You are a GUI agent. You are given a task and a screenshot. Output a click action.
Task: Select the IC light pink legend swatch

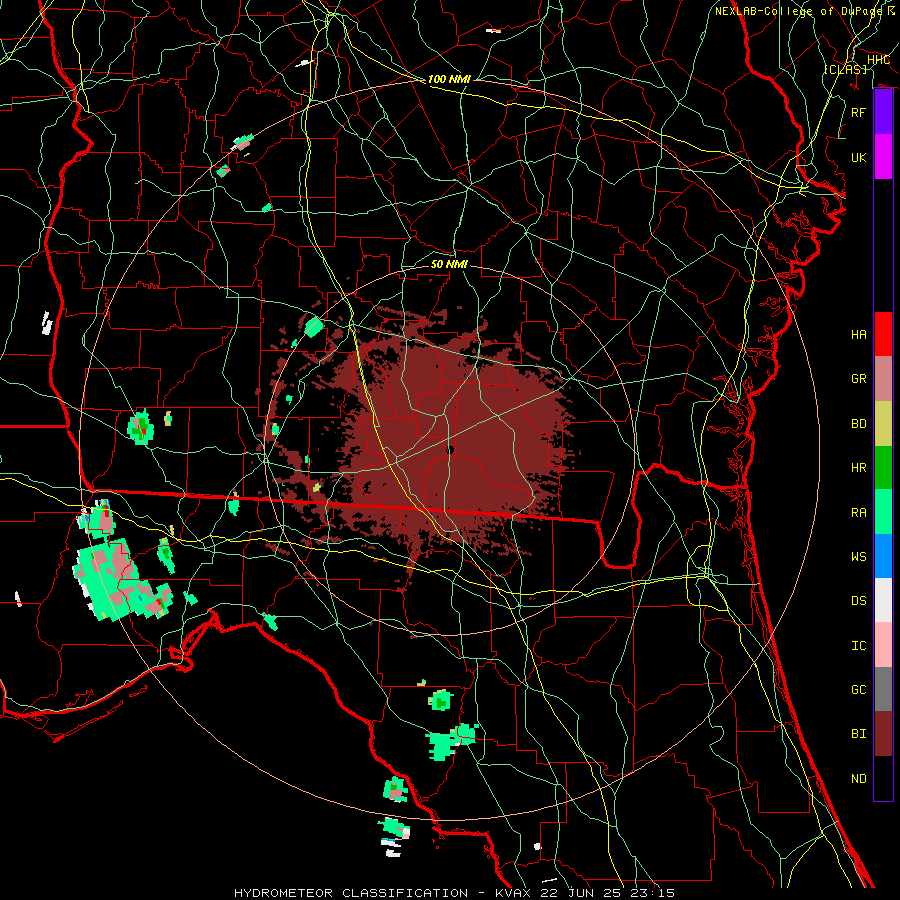tap(883, 645)
